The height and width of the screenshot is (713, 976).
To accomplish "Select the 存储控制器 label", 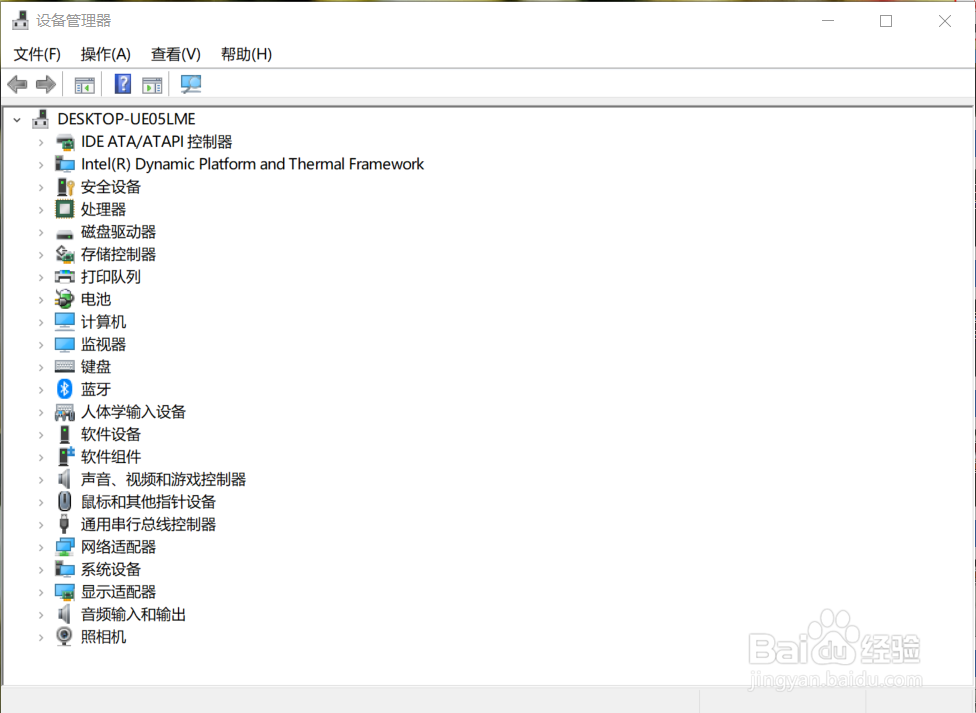I will [x=118, y=254].
